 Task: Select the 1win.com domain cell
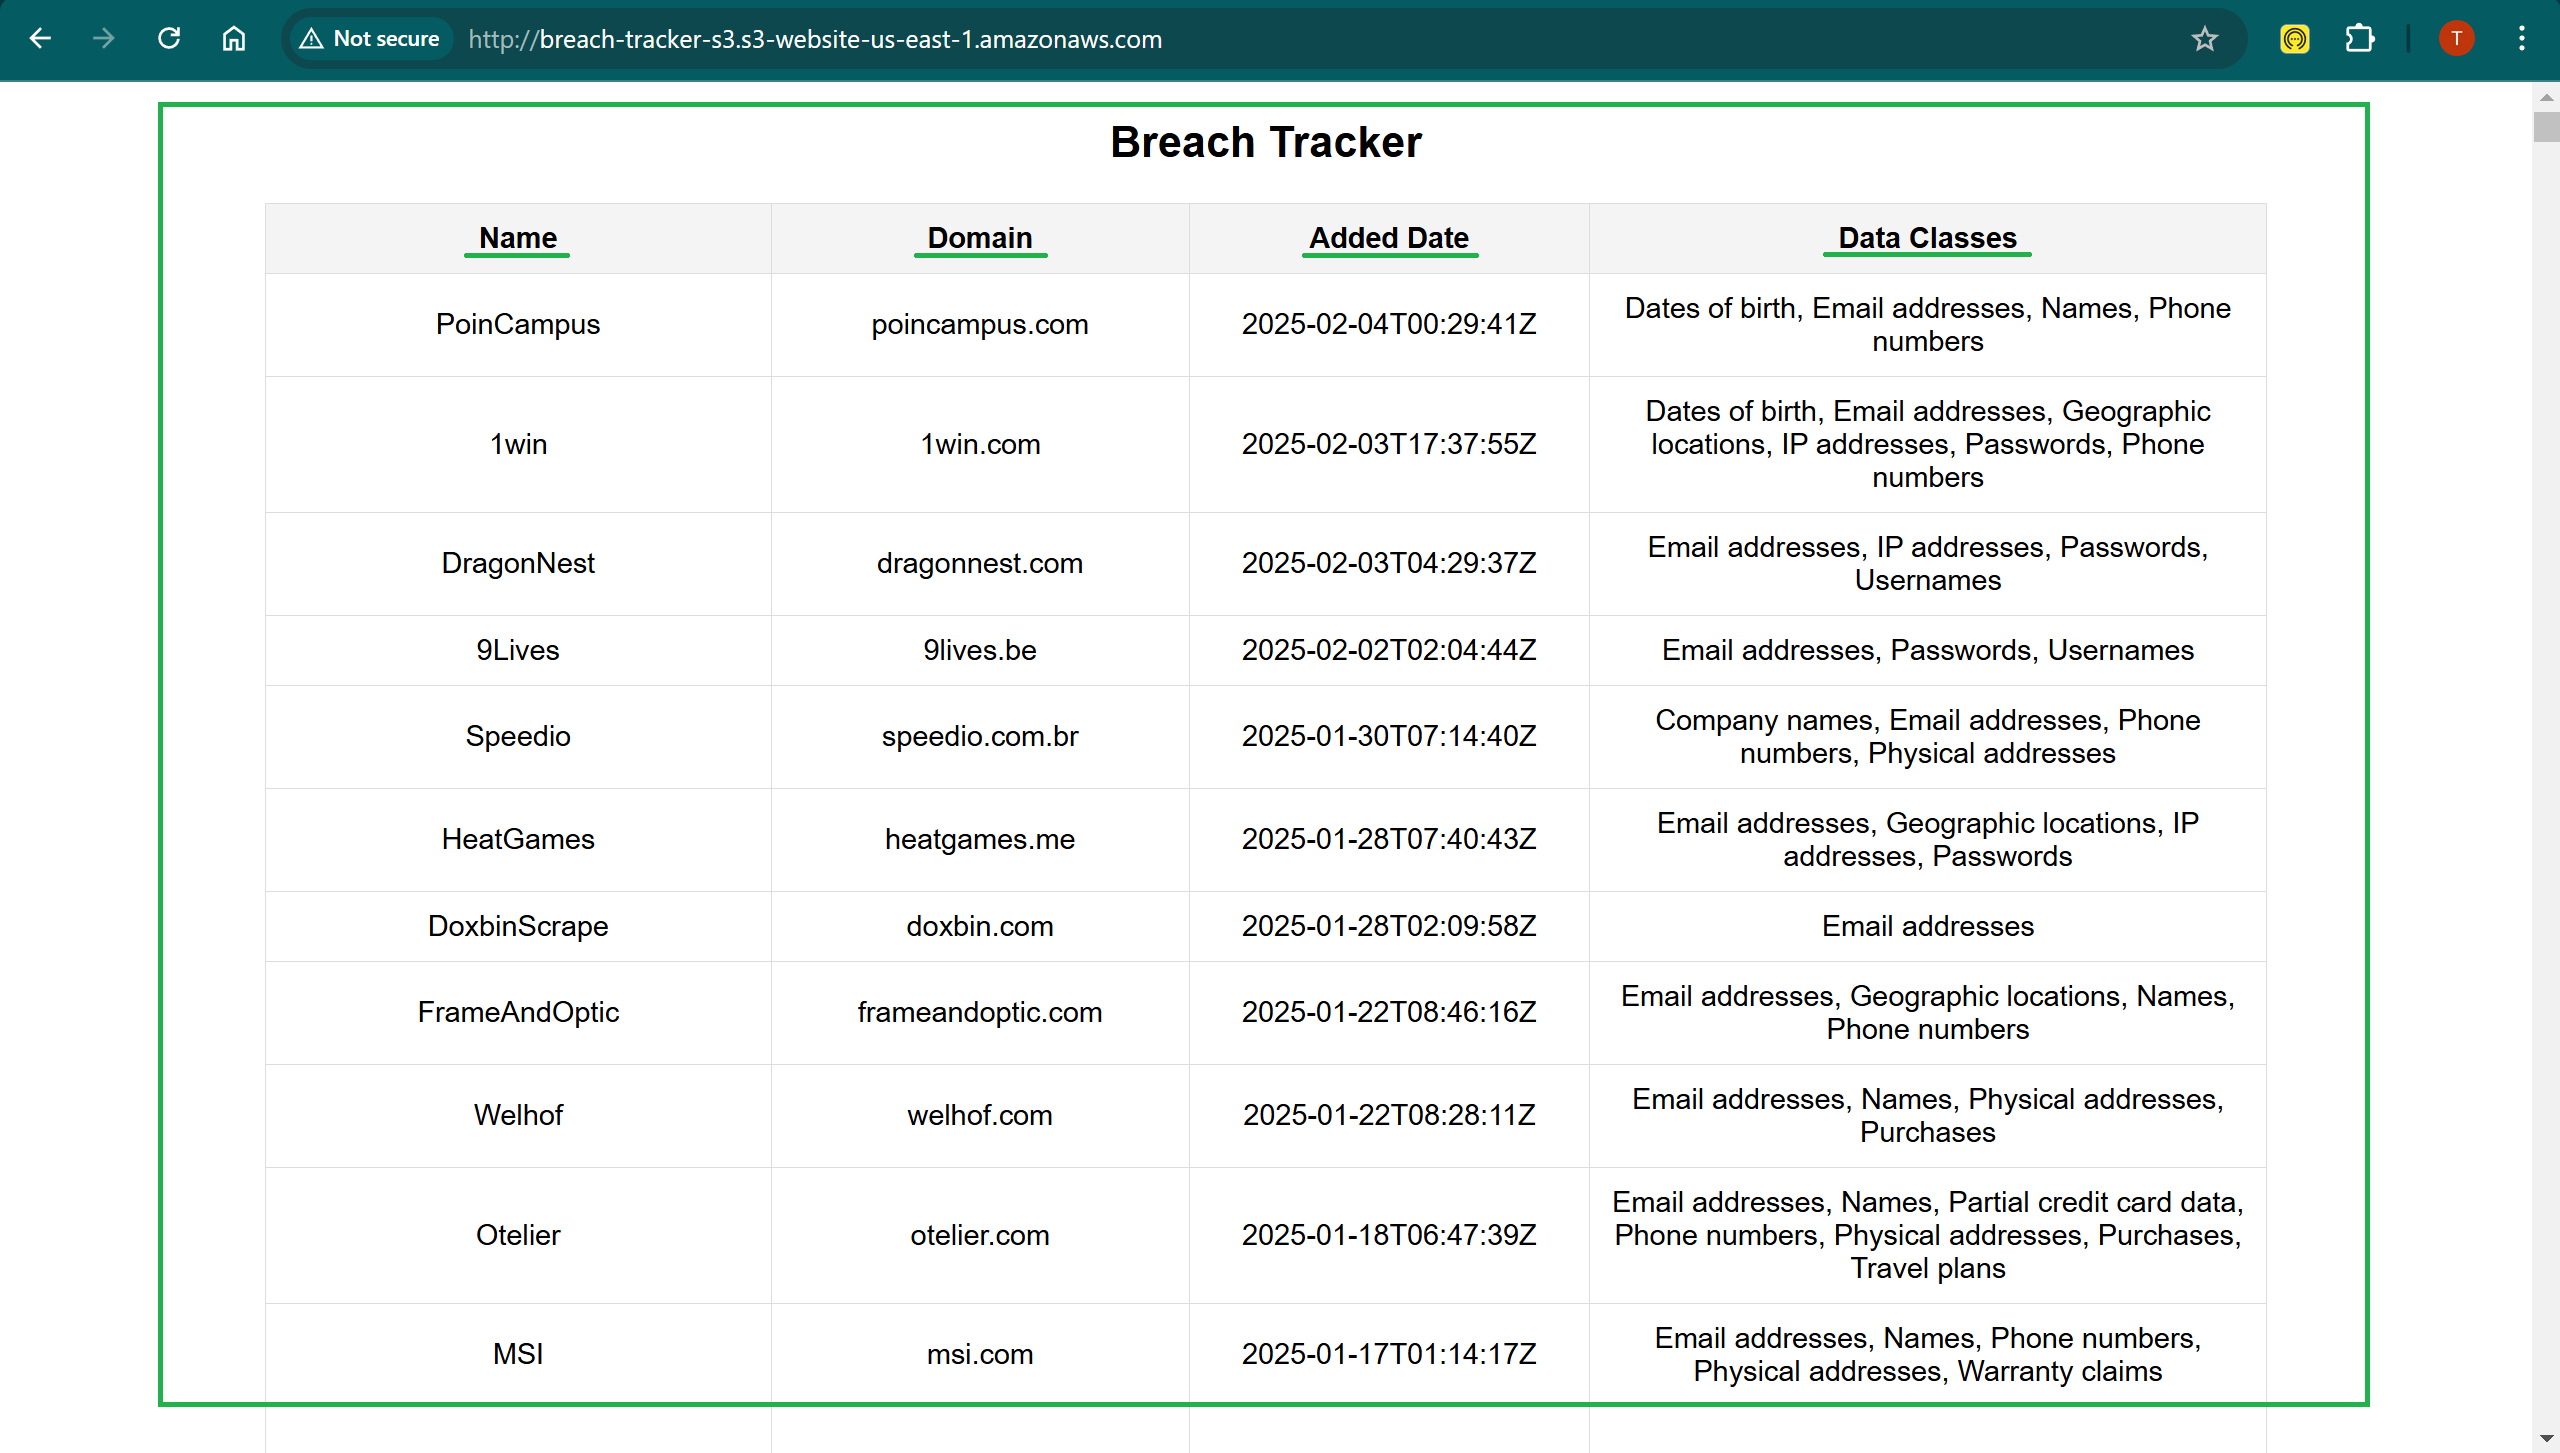(980, 444)
